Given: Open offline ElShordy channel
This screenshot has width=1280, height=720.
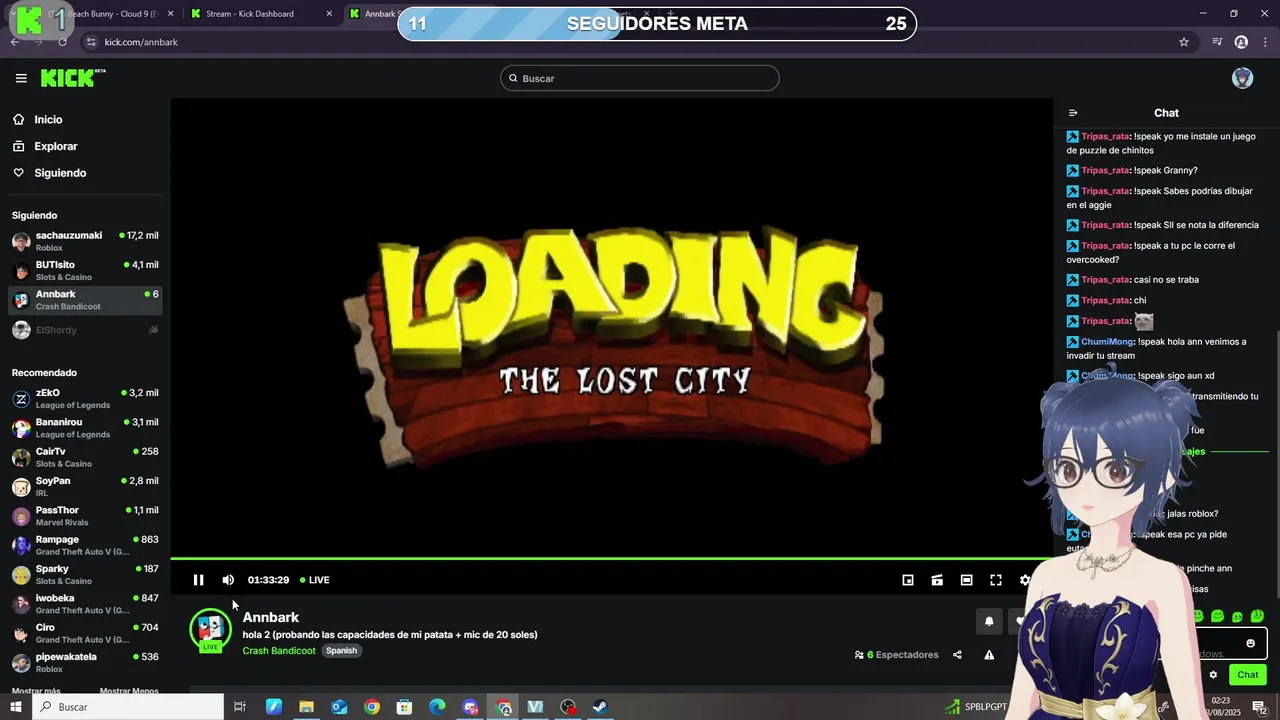Looking at the screenshot, I should 85,330.
